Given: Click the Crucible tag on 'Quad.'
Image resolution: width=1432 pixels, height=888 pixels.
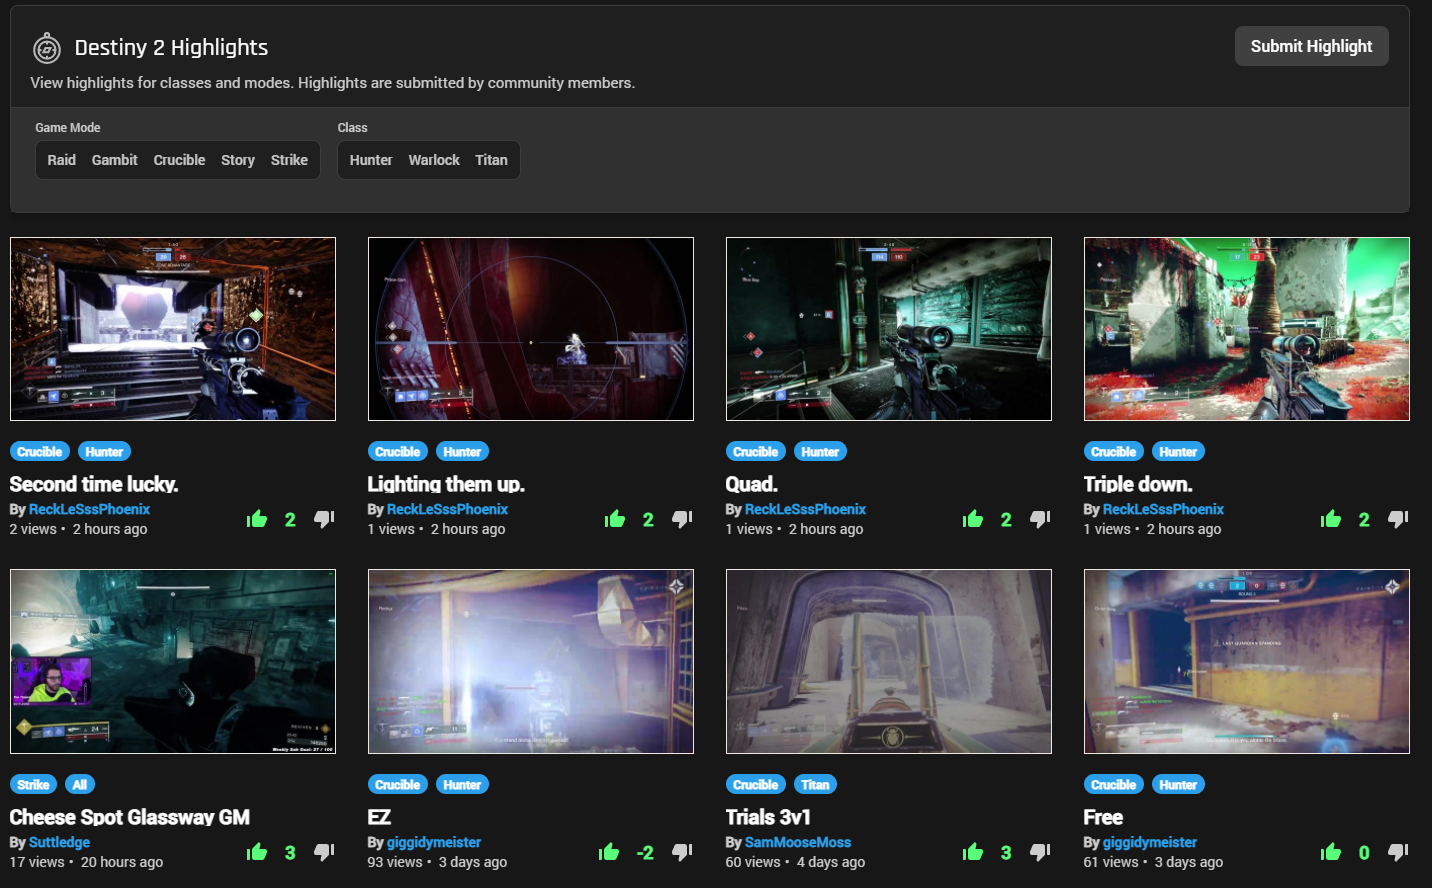Looking at the screenshot, I should pyautogui.click(x=756, y=452).
